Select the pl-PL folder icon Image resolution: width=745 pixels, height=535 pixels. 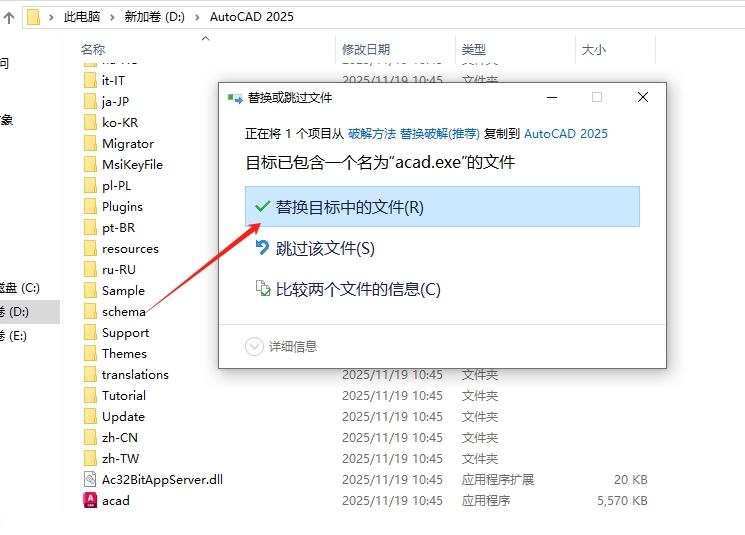coord(90,185)
